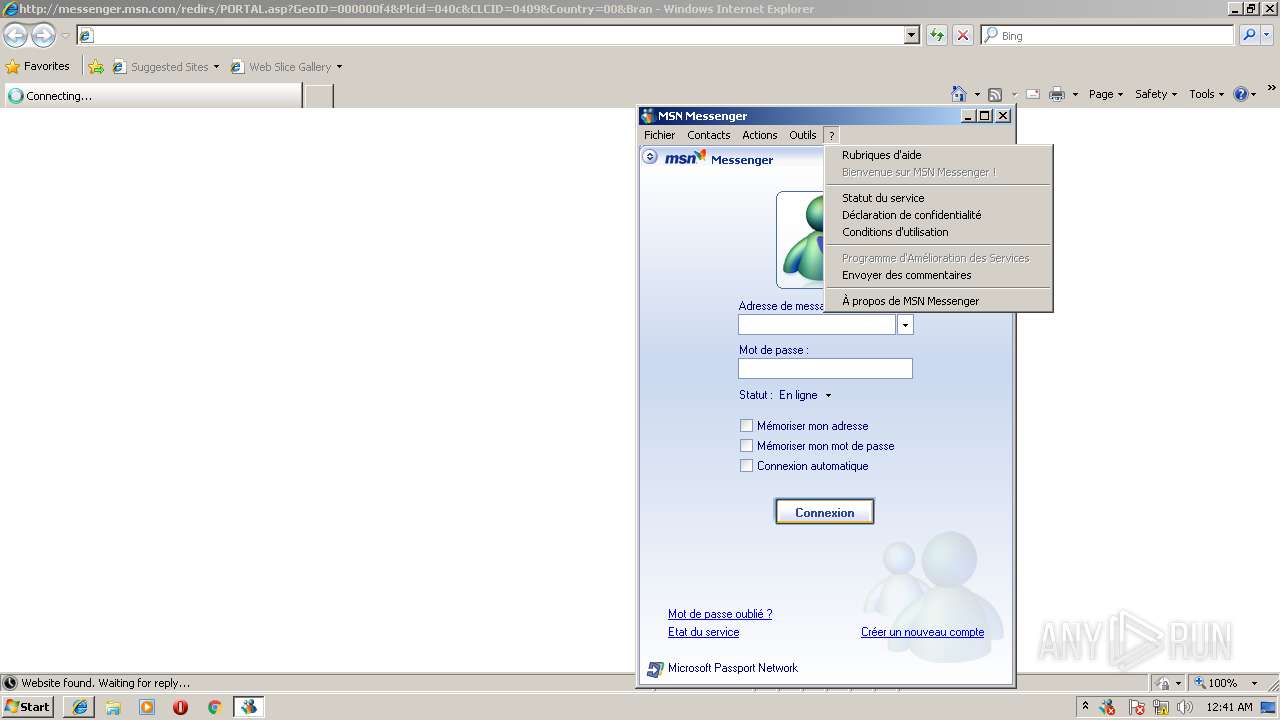Open a new tab in Internet Explorer
This screenshot has height=720, width=1280.
[318, 96]
